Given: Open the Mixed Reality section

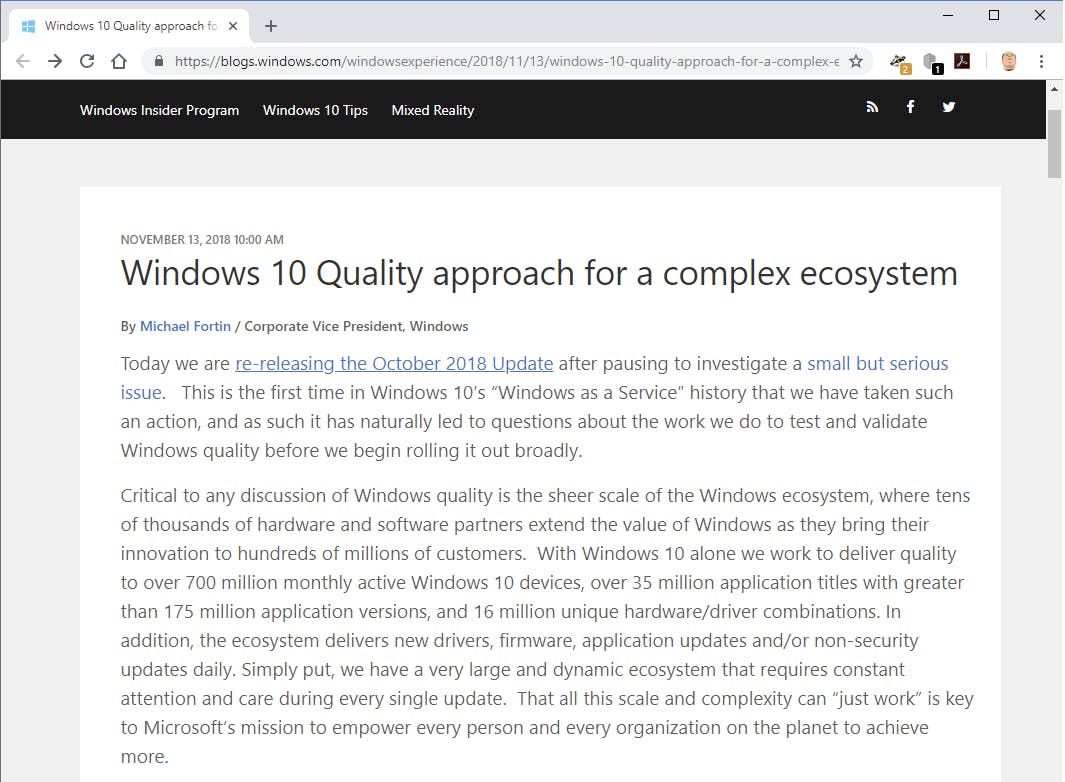Looking at the screenshot, I should pos(433,110).
